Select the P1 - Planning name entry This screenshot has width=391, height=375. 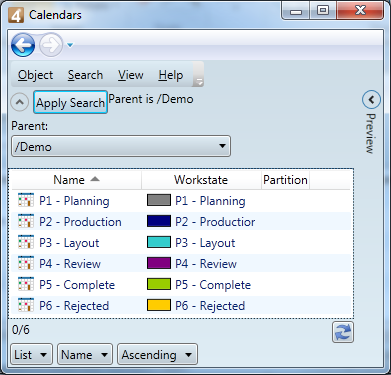(x=74, y=201)
